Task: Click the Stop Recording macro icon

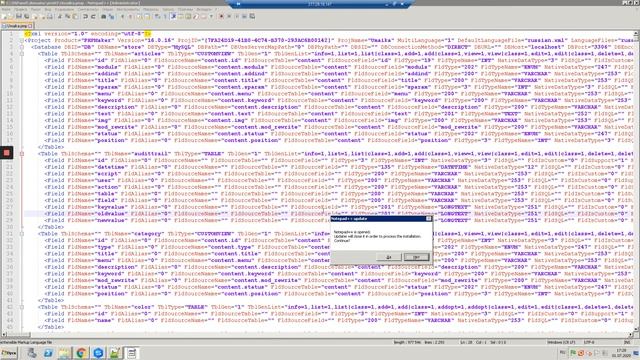Action: click(x=229, y=16)
